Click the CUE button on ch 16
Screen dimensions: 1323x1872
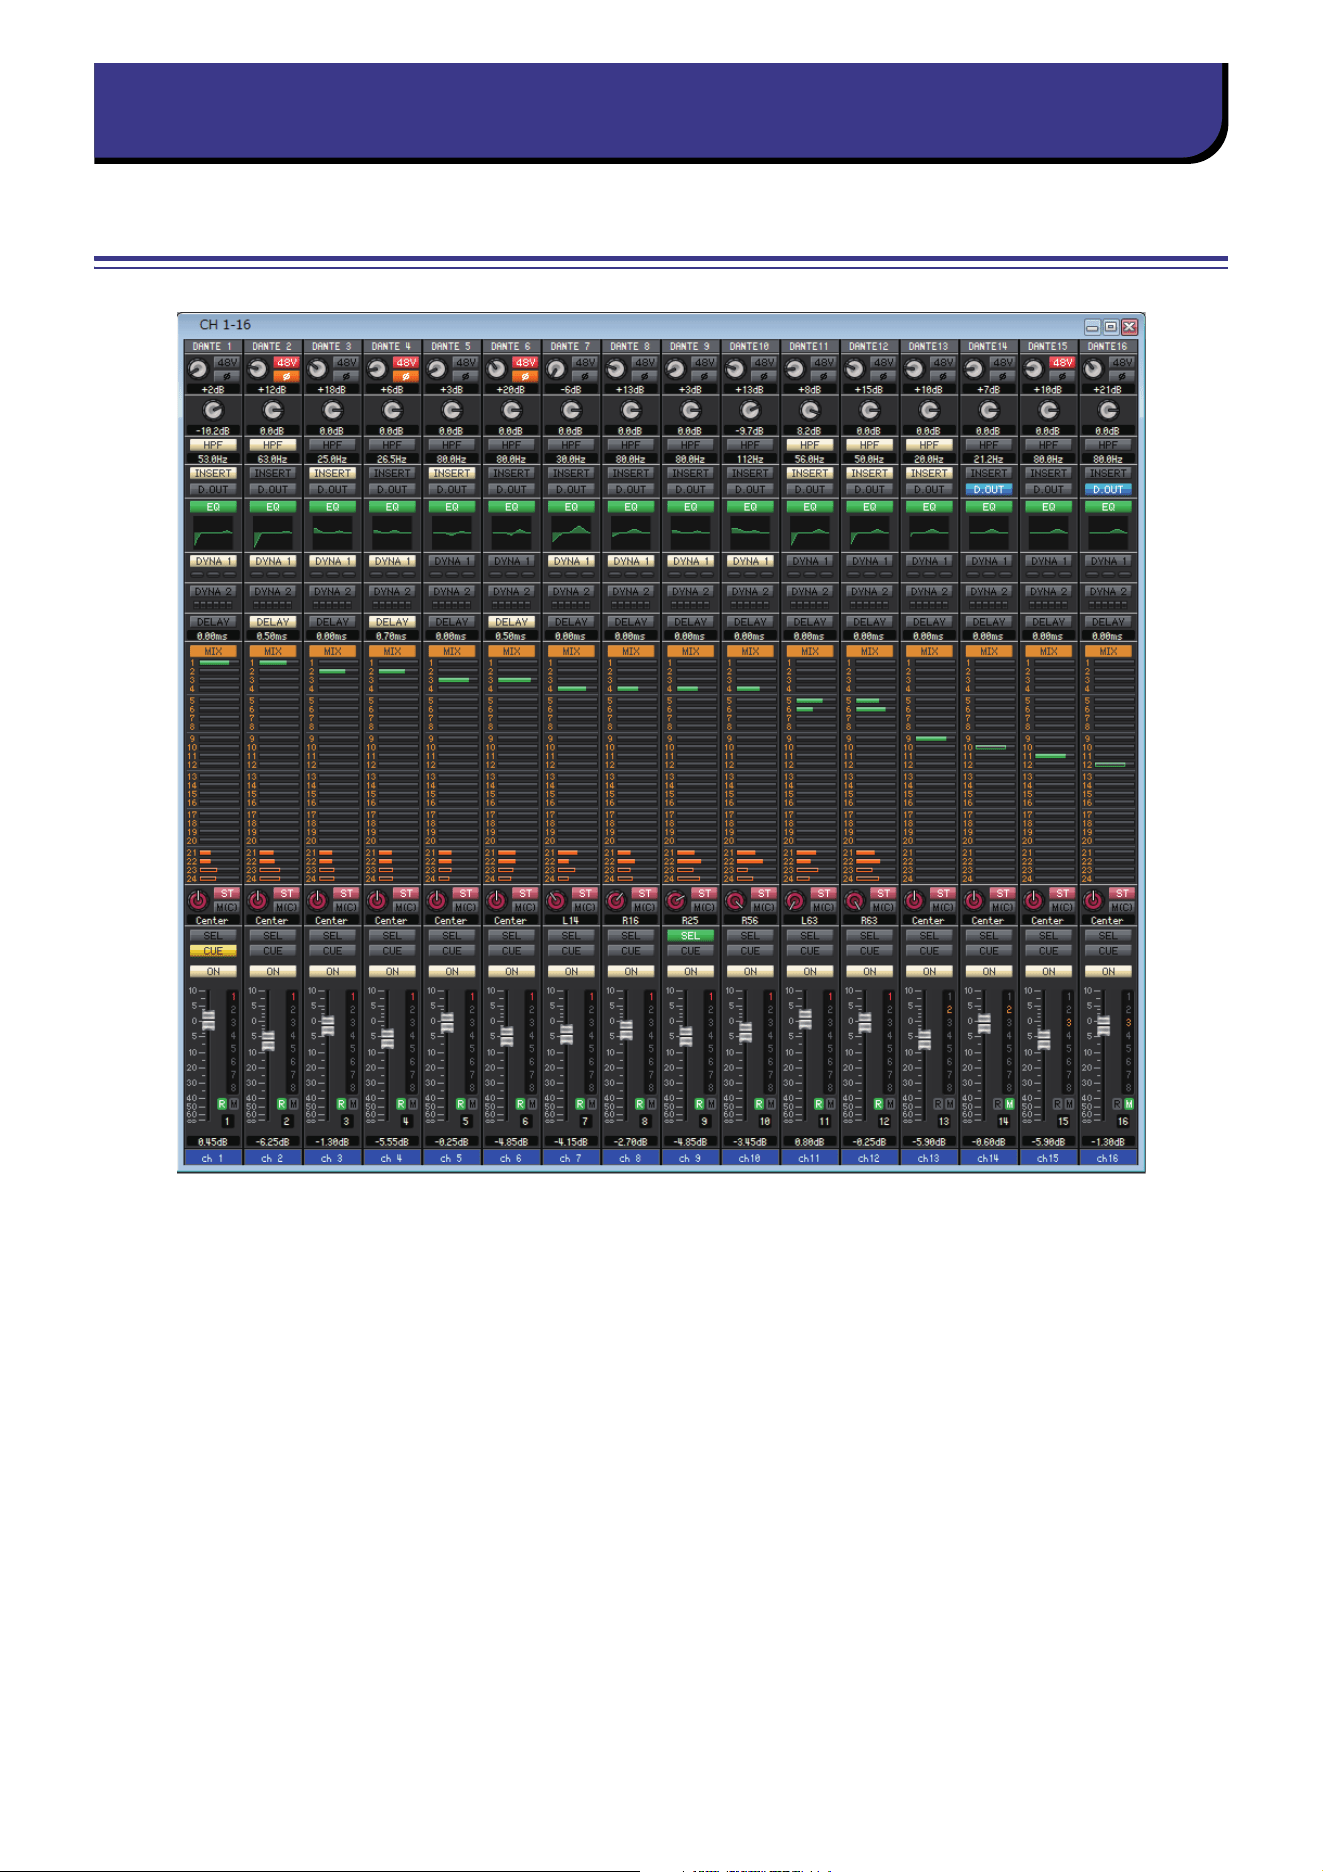coord(1108,951)
